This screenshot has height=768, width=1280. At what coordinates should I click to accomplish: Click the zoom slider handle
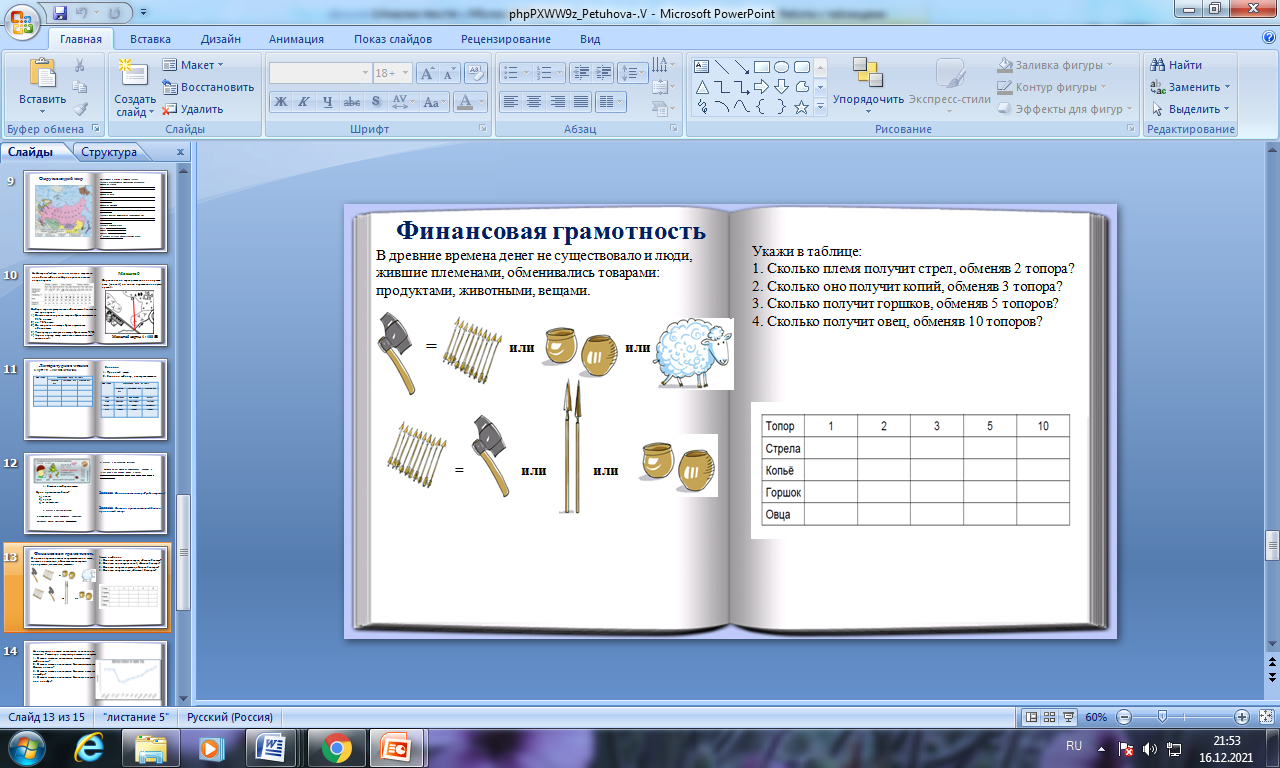tap(1162, 717)
